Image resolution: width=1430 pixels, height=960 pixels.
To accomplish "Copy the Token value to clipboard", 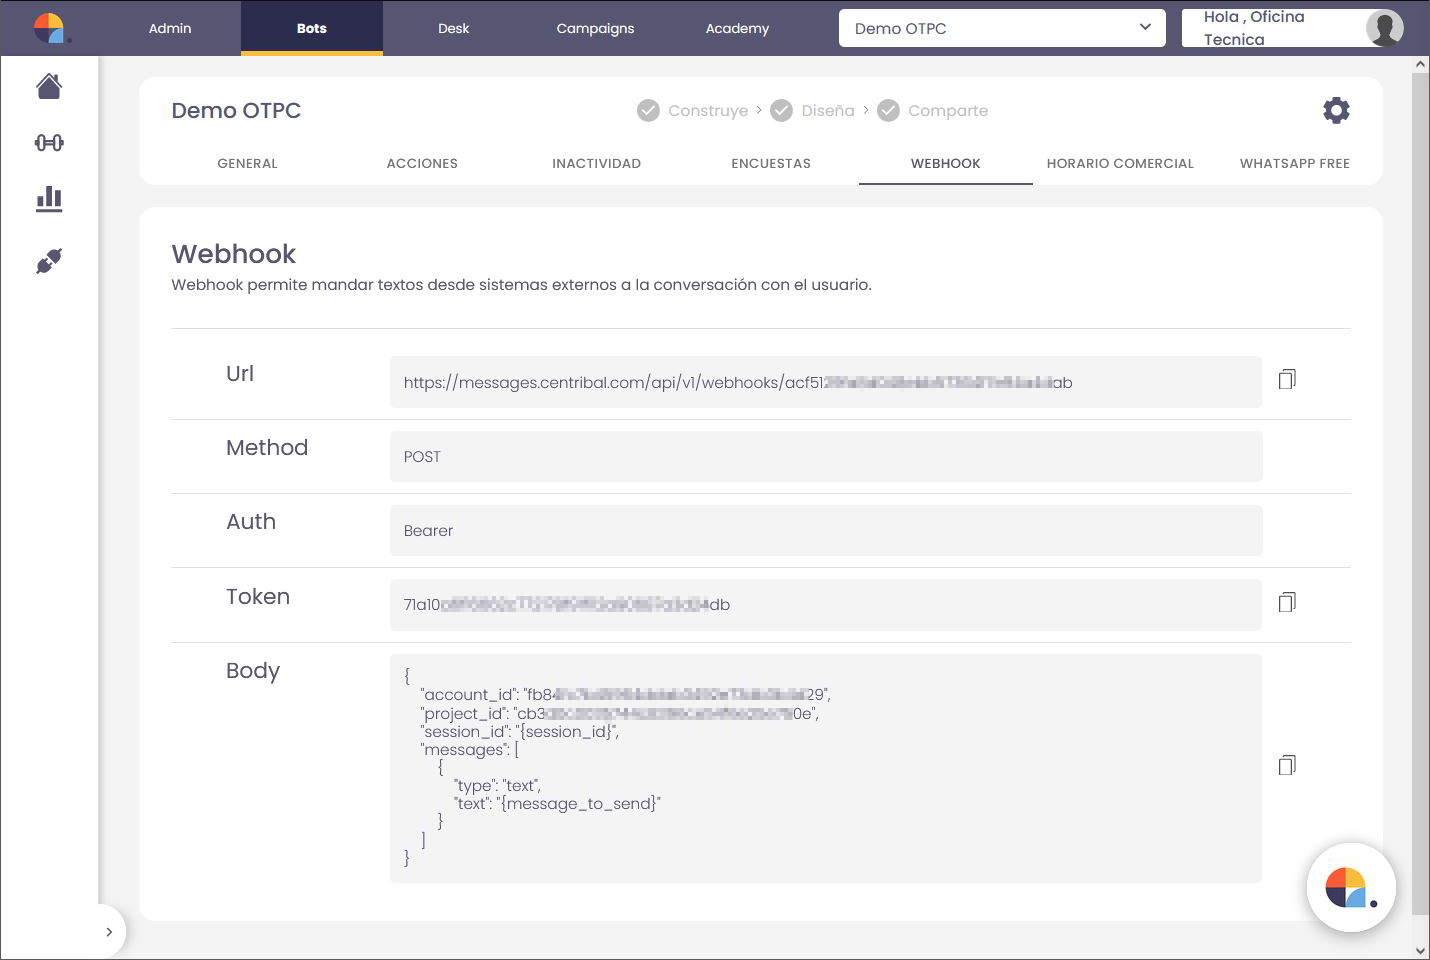I will [x=1287, y=602].
